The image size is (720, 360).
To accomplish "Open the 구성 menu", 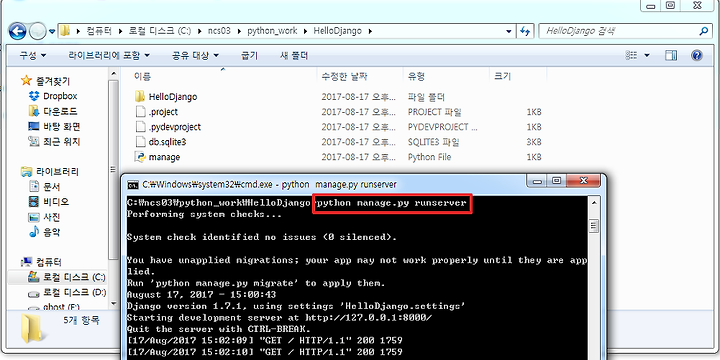I will coord(33,56).
